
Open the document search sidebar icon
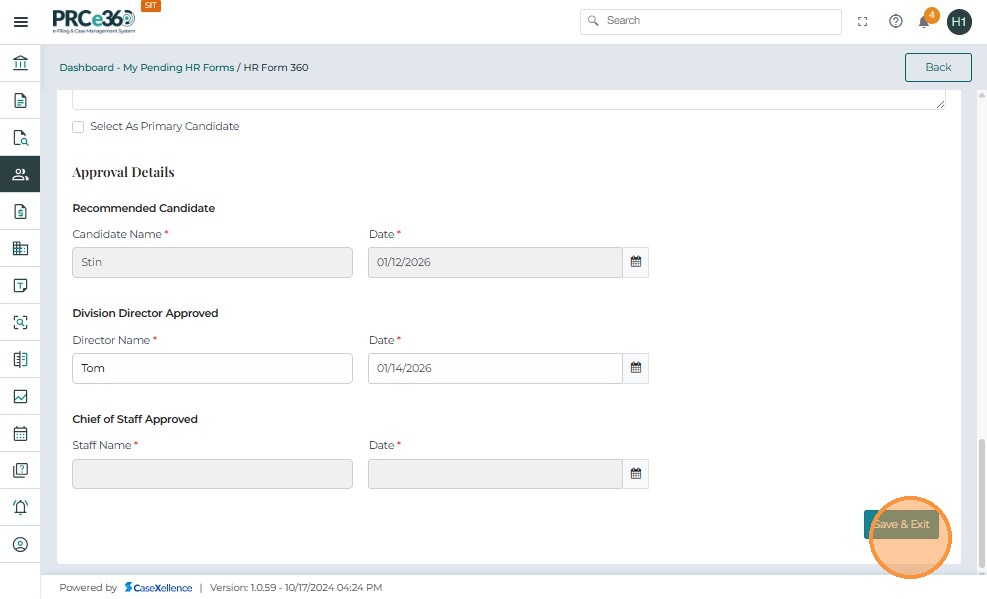click(20, 138)
